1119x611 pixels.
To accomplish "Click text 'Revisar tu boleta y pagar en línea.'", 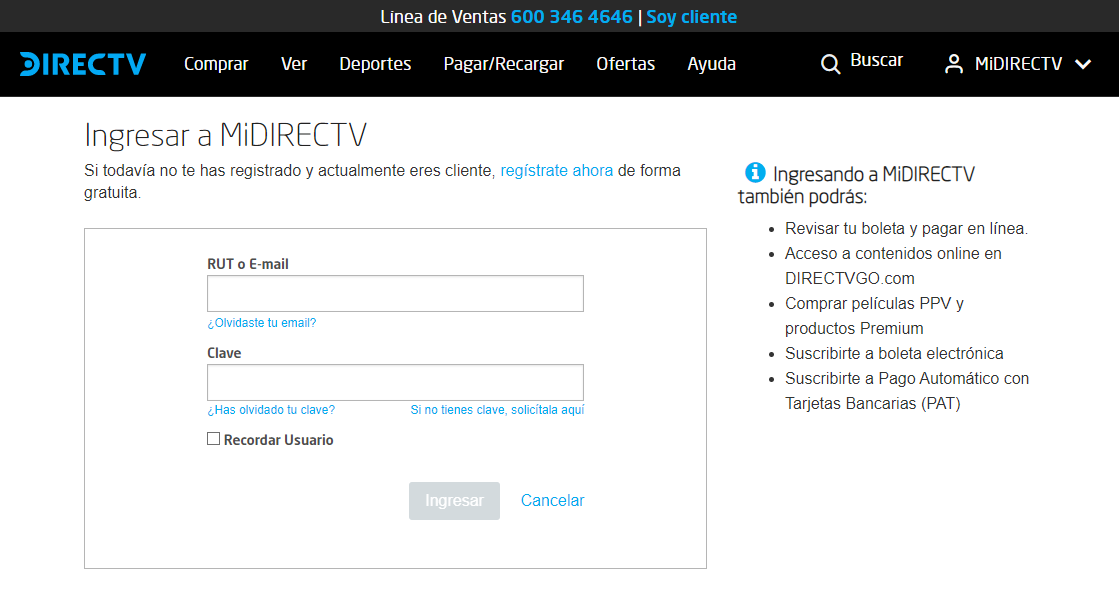I will tap(906, 228).
